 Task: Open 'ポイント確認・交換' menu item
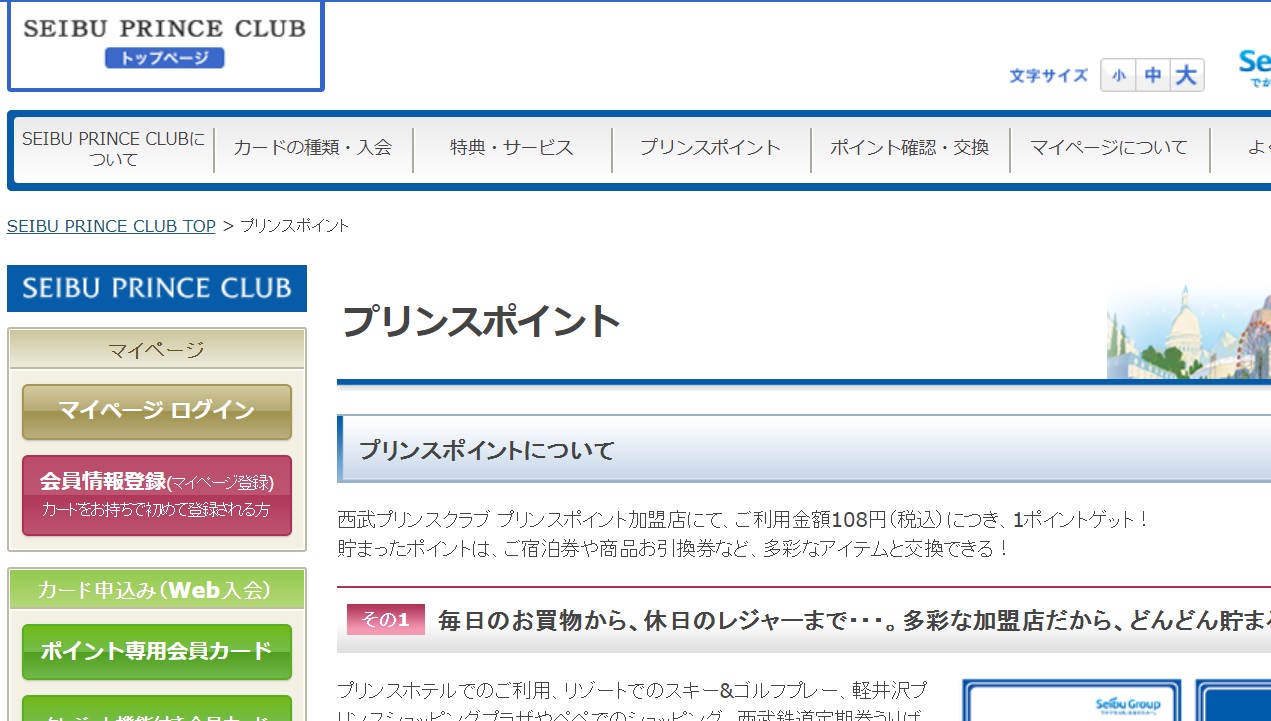(910, 148)
